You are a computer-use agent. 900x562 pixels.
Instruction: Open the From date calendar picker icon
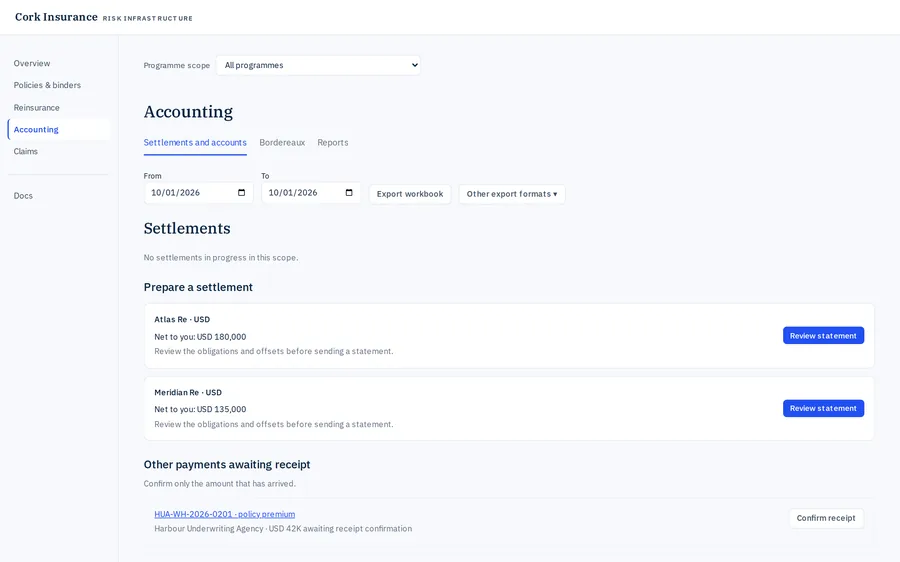242,193
